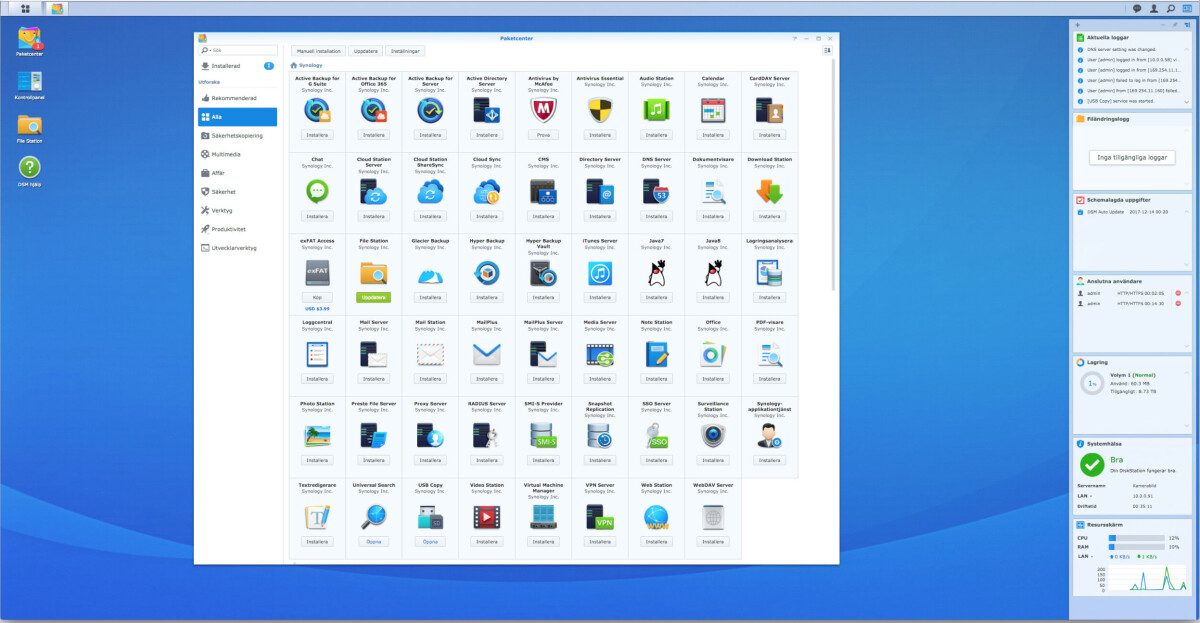Viewport: 1200px width, 623px height.
Task: Select the Rekommenderad category
Action: 238,98
